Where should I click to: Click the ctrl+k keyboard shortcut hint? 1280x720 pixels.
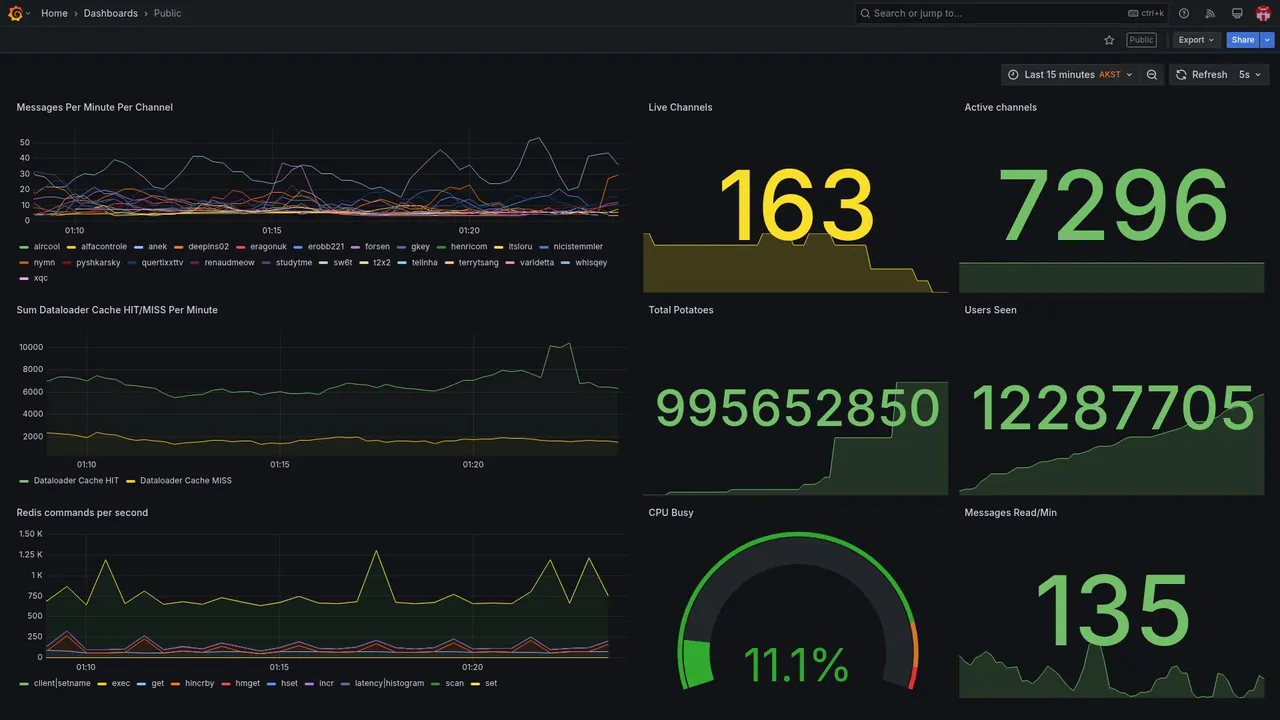point(1146,13)
